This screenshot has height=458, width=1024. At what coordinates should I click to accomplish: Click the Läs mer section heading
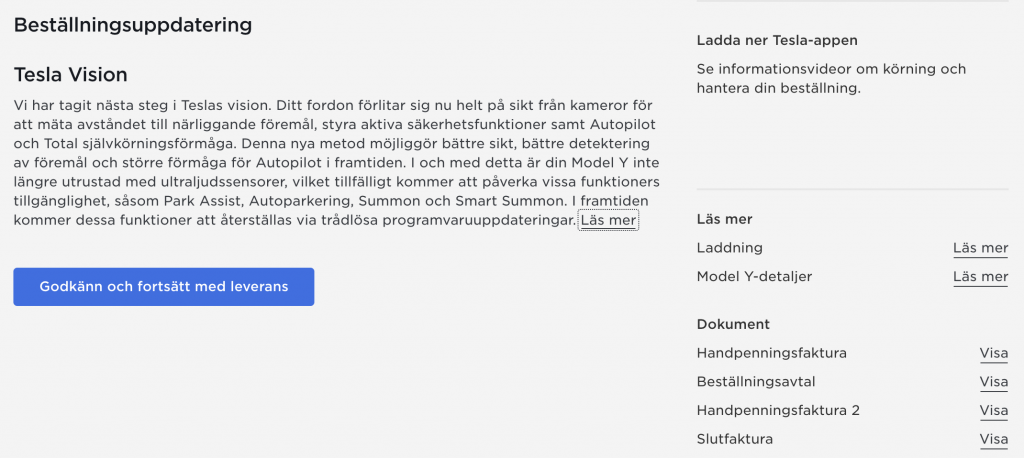[724, 219]
